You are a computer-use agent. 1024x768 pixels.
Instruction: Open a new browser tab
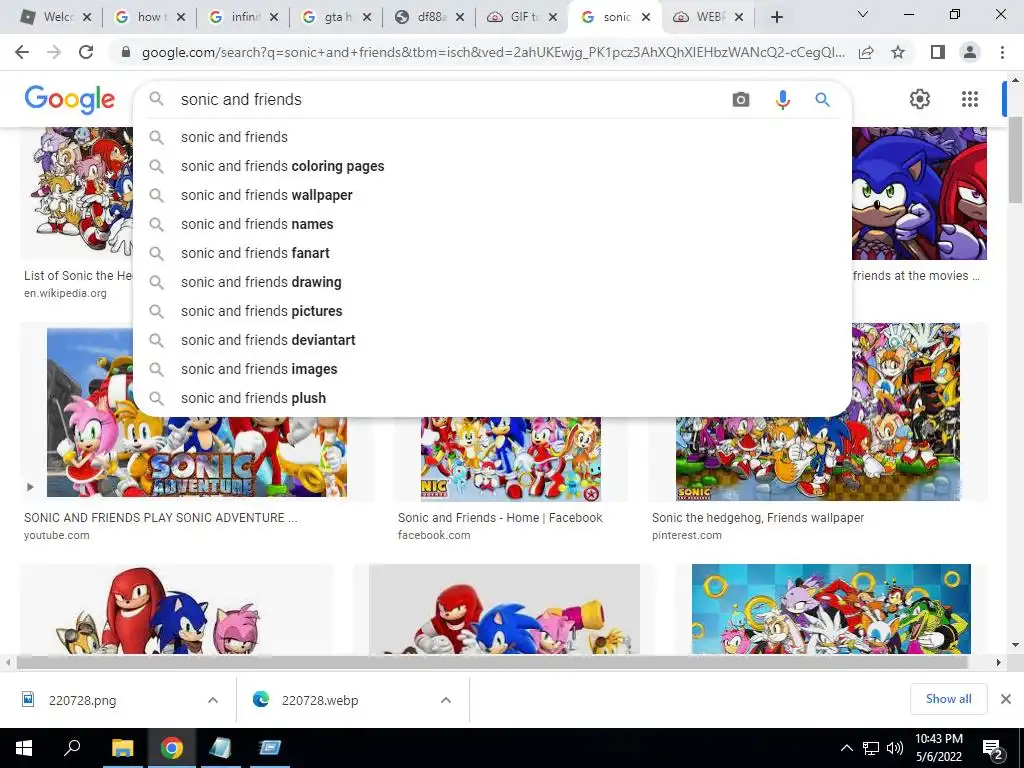(776, 17)
